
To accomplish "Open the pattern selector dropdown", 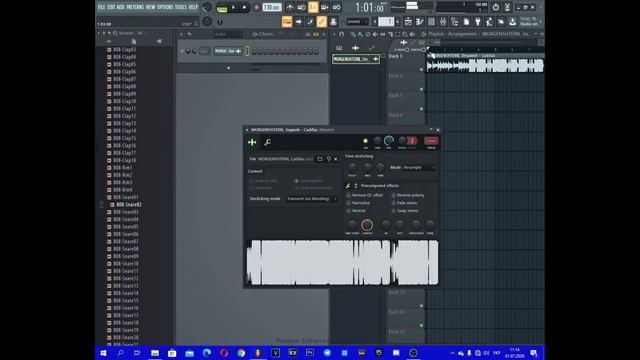I will pos(386,22).
